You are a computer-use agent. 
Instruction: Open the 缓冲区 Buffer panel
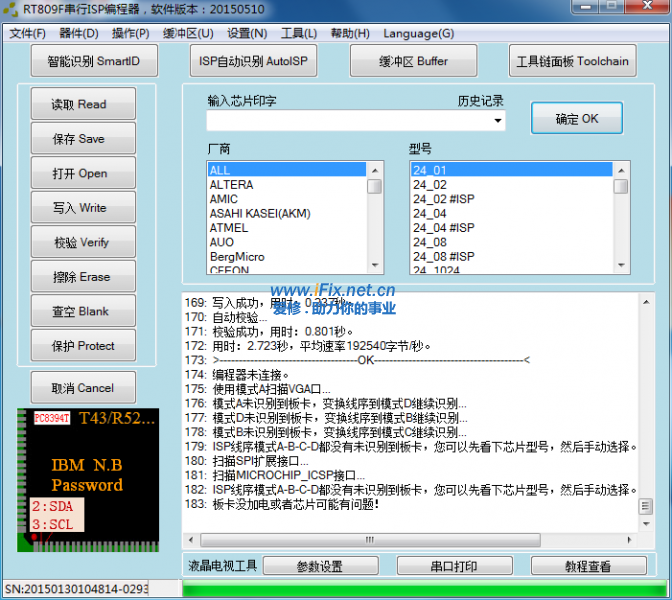[x=414, y=61]
